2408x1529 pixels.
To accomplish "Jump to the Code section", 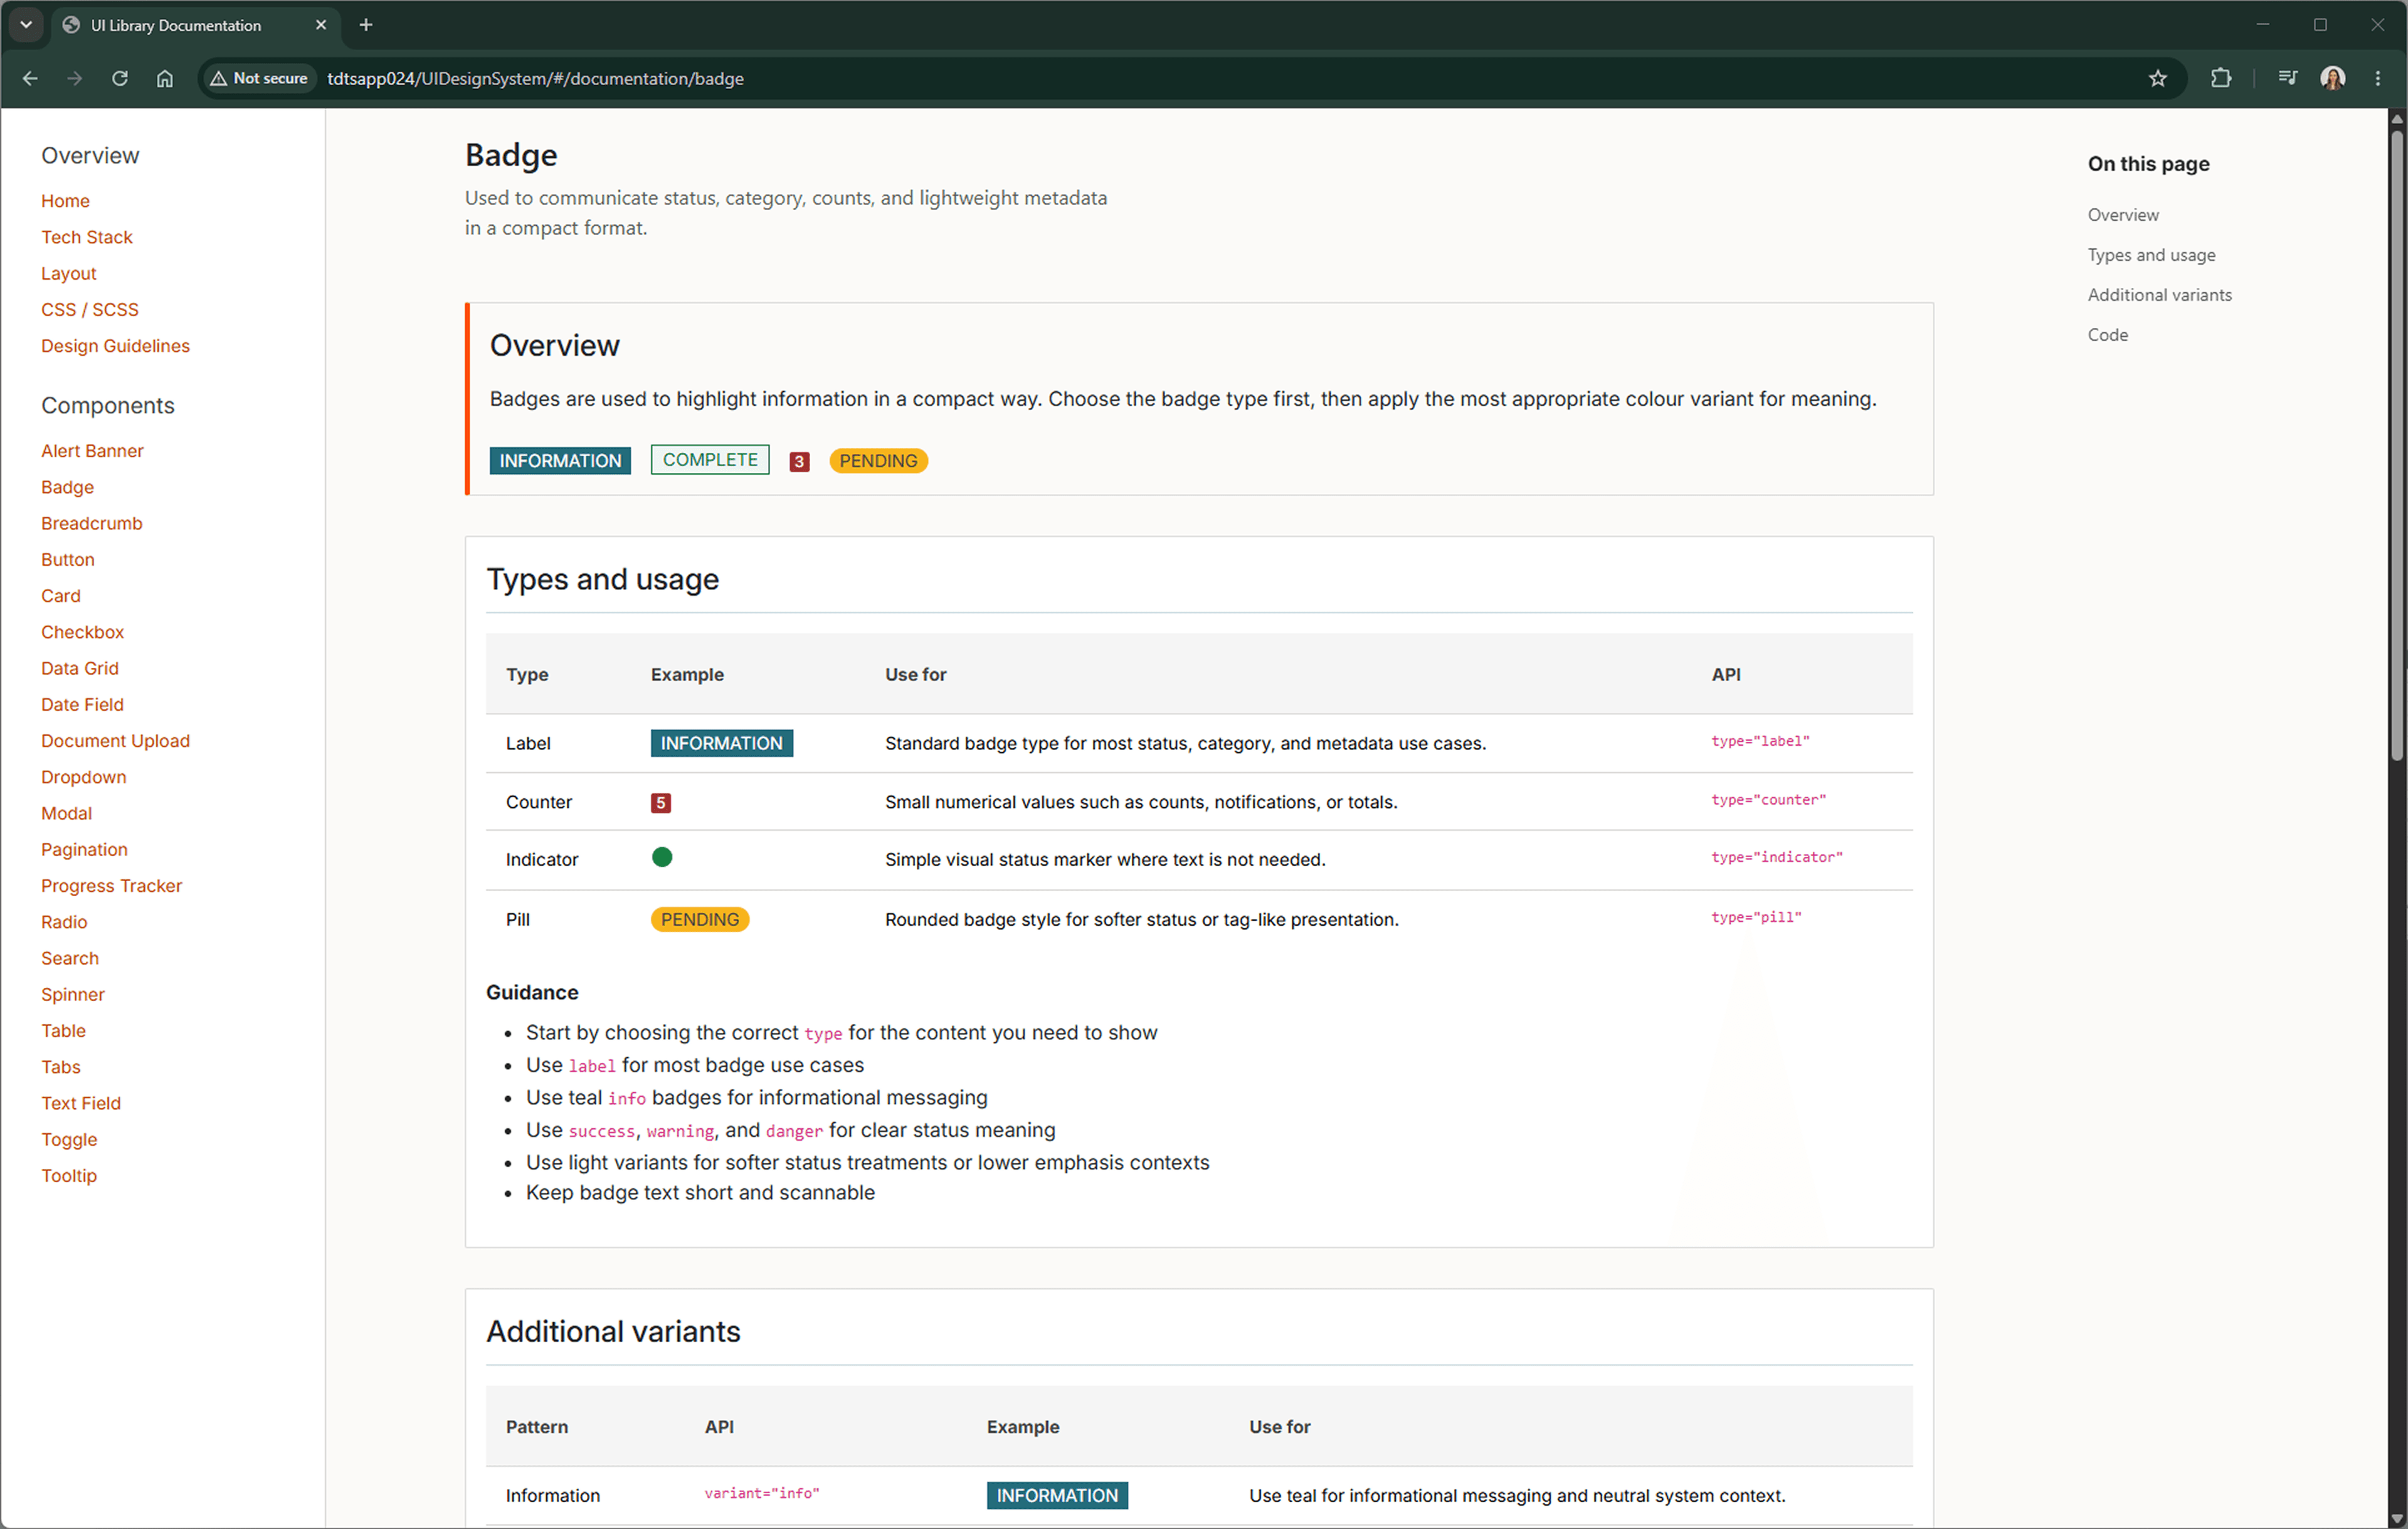I will click(2107, 335).
